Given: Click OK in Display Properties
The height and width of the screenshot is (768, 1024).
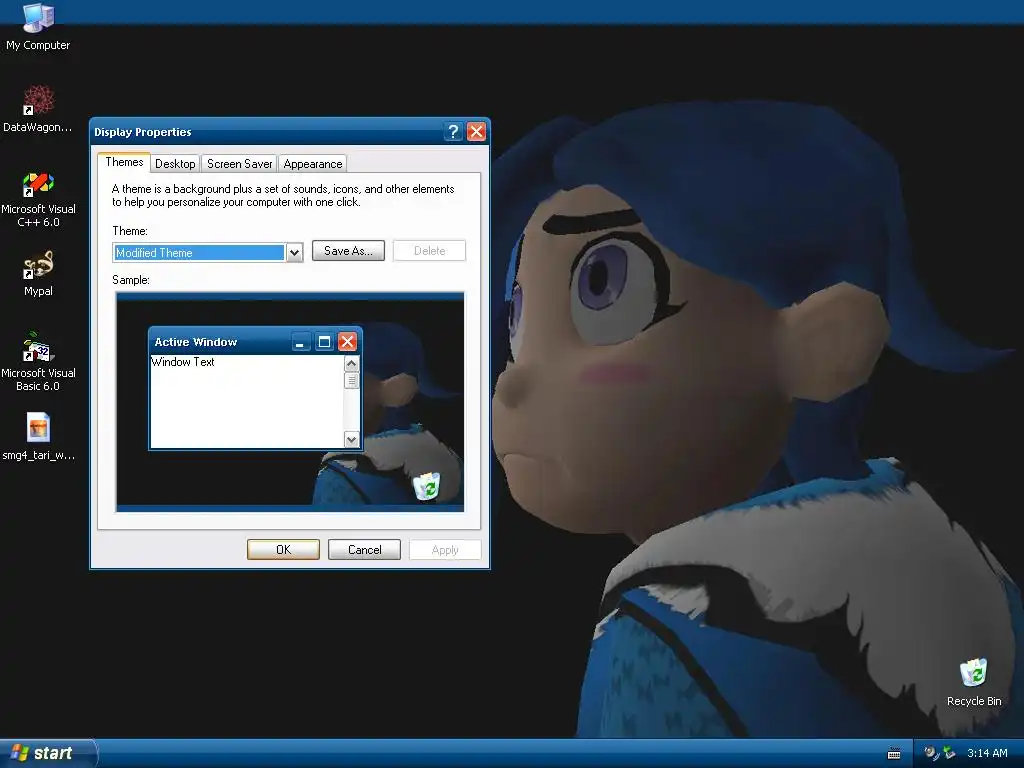Looking at the screenshot, I should click(x=283, y=550).
